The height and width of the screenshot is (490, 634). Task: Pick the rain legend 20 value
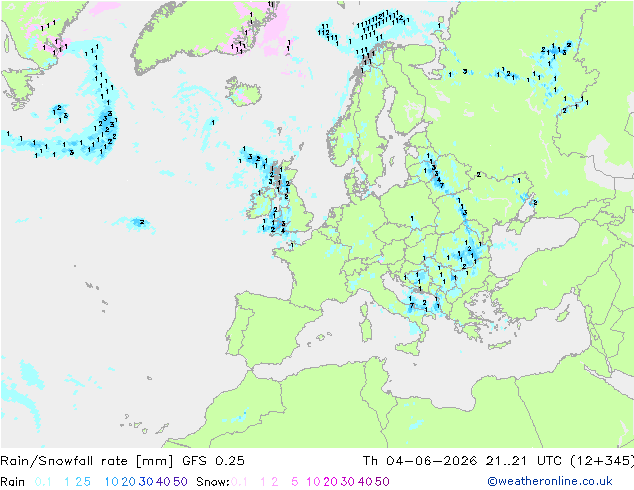pyautogui.click(x=129, y=482)
